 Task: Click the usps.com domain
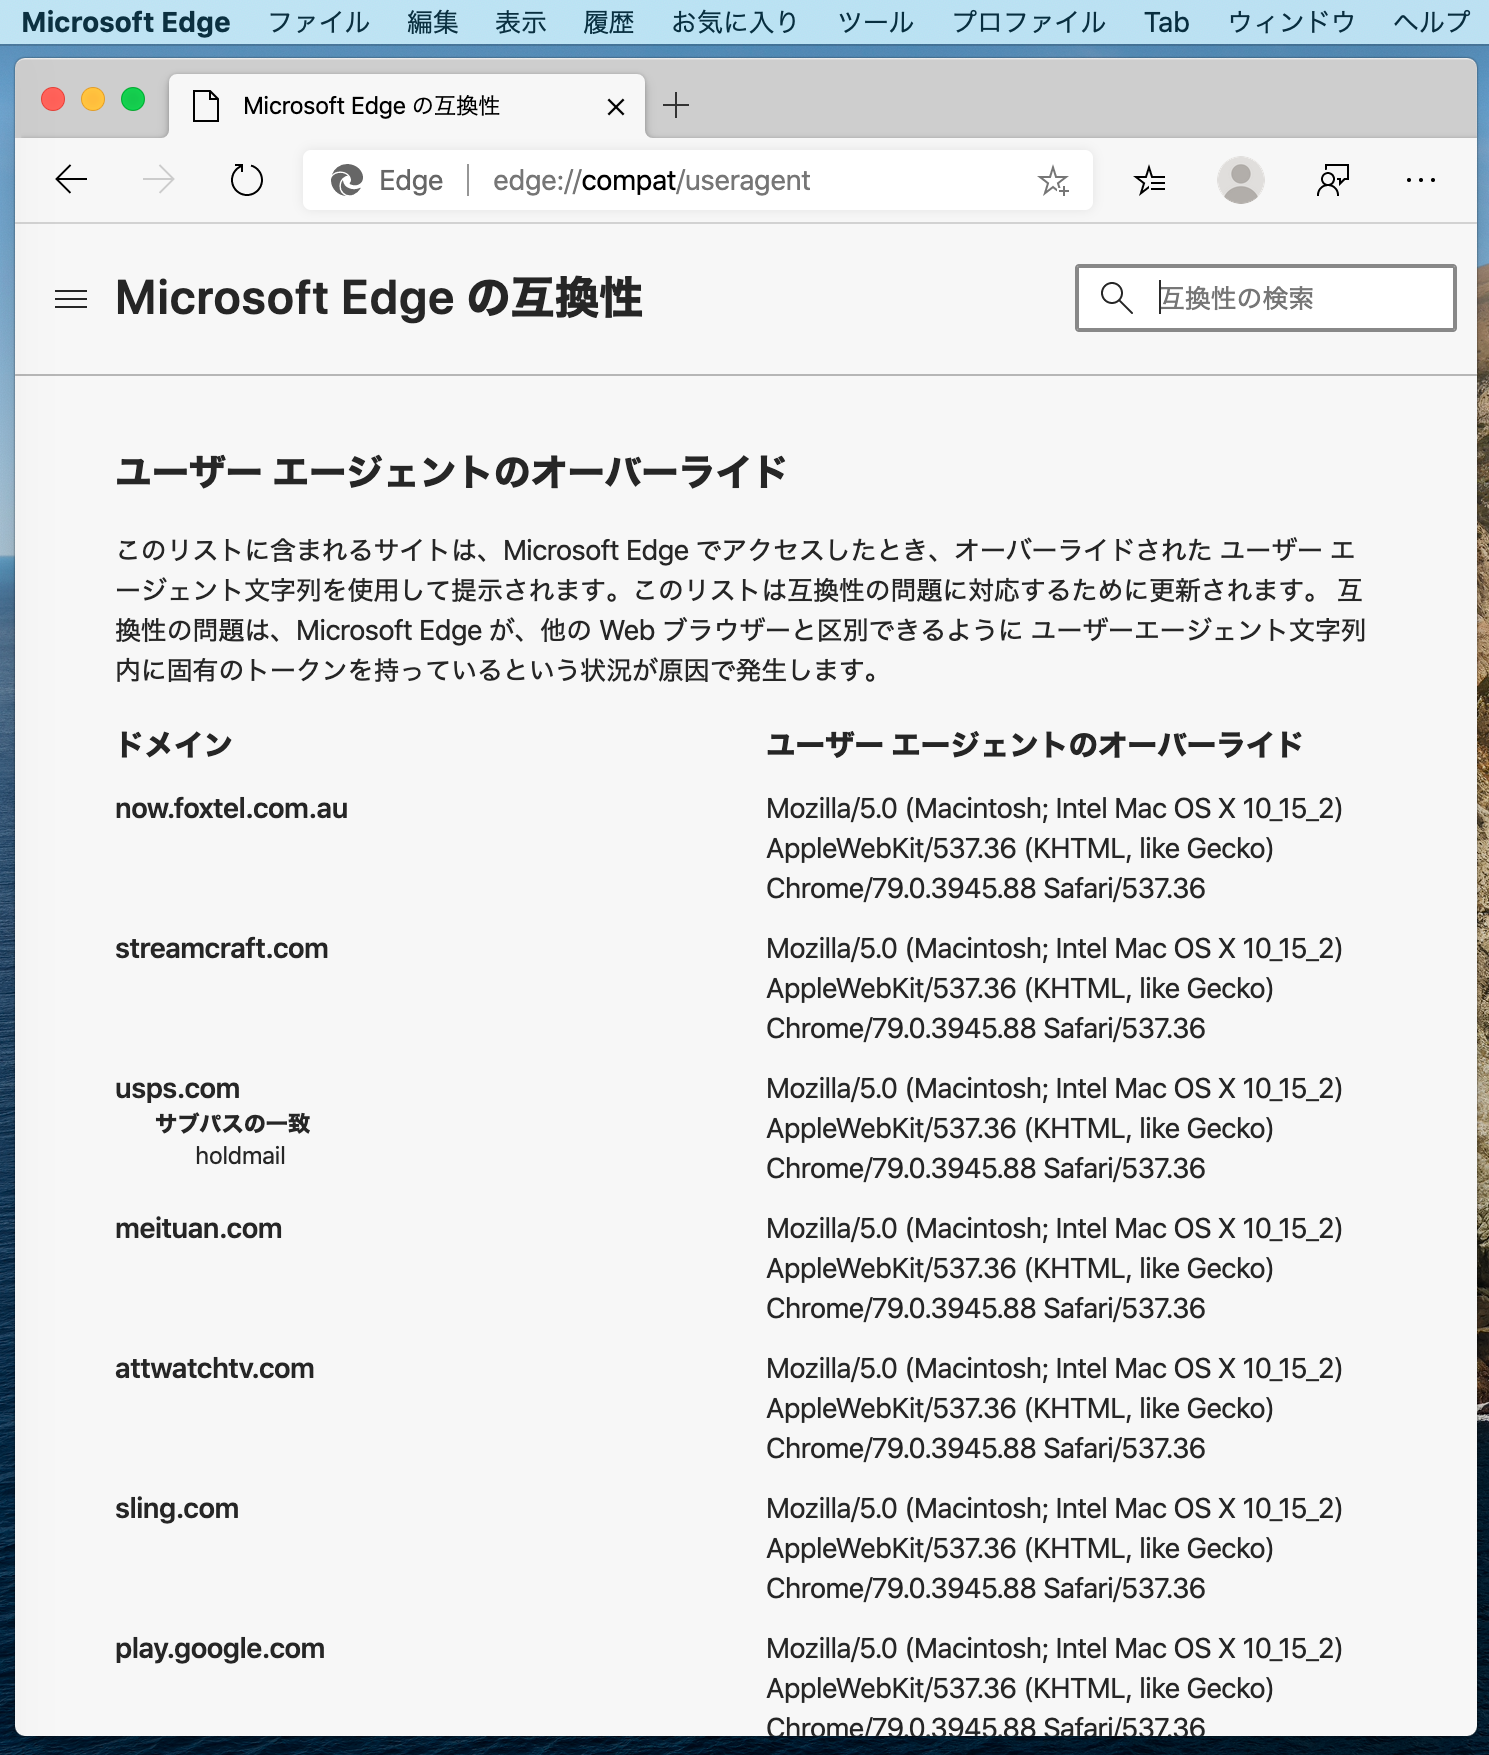point(177,1088)
